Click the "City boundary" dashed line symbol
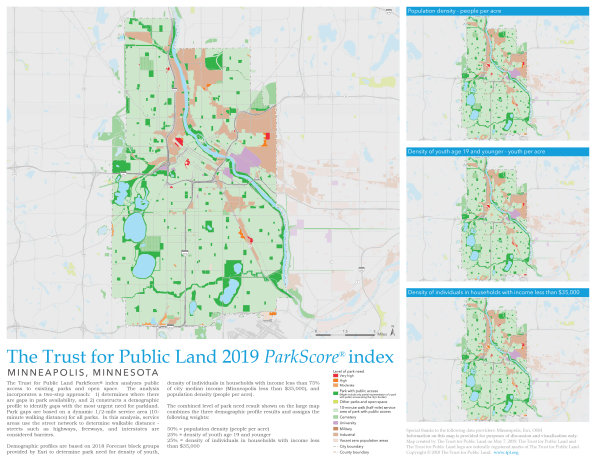Screen dimensions: 596x461 pos(335,447)
